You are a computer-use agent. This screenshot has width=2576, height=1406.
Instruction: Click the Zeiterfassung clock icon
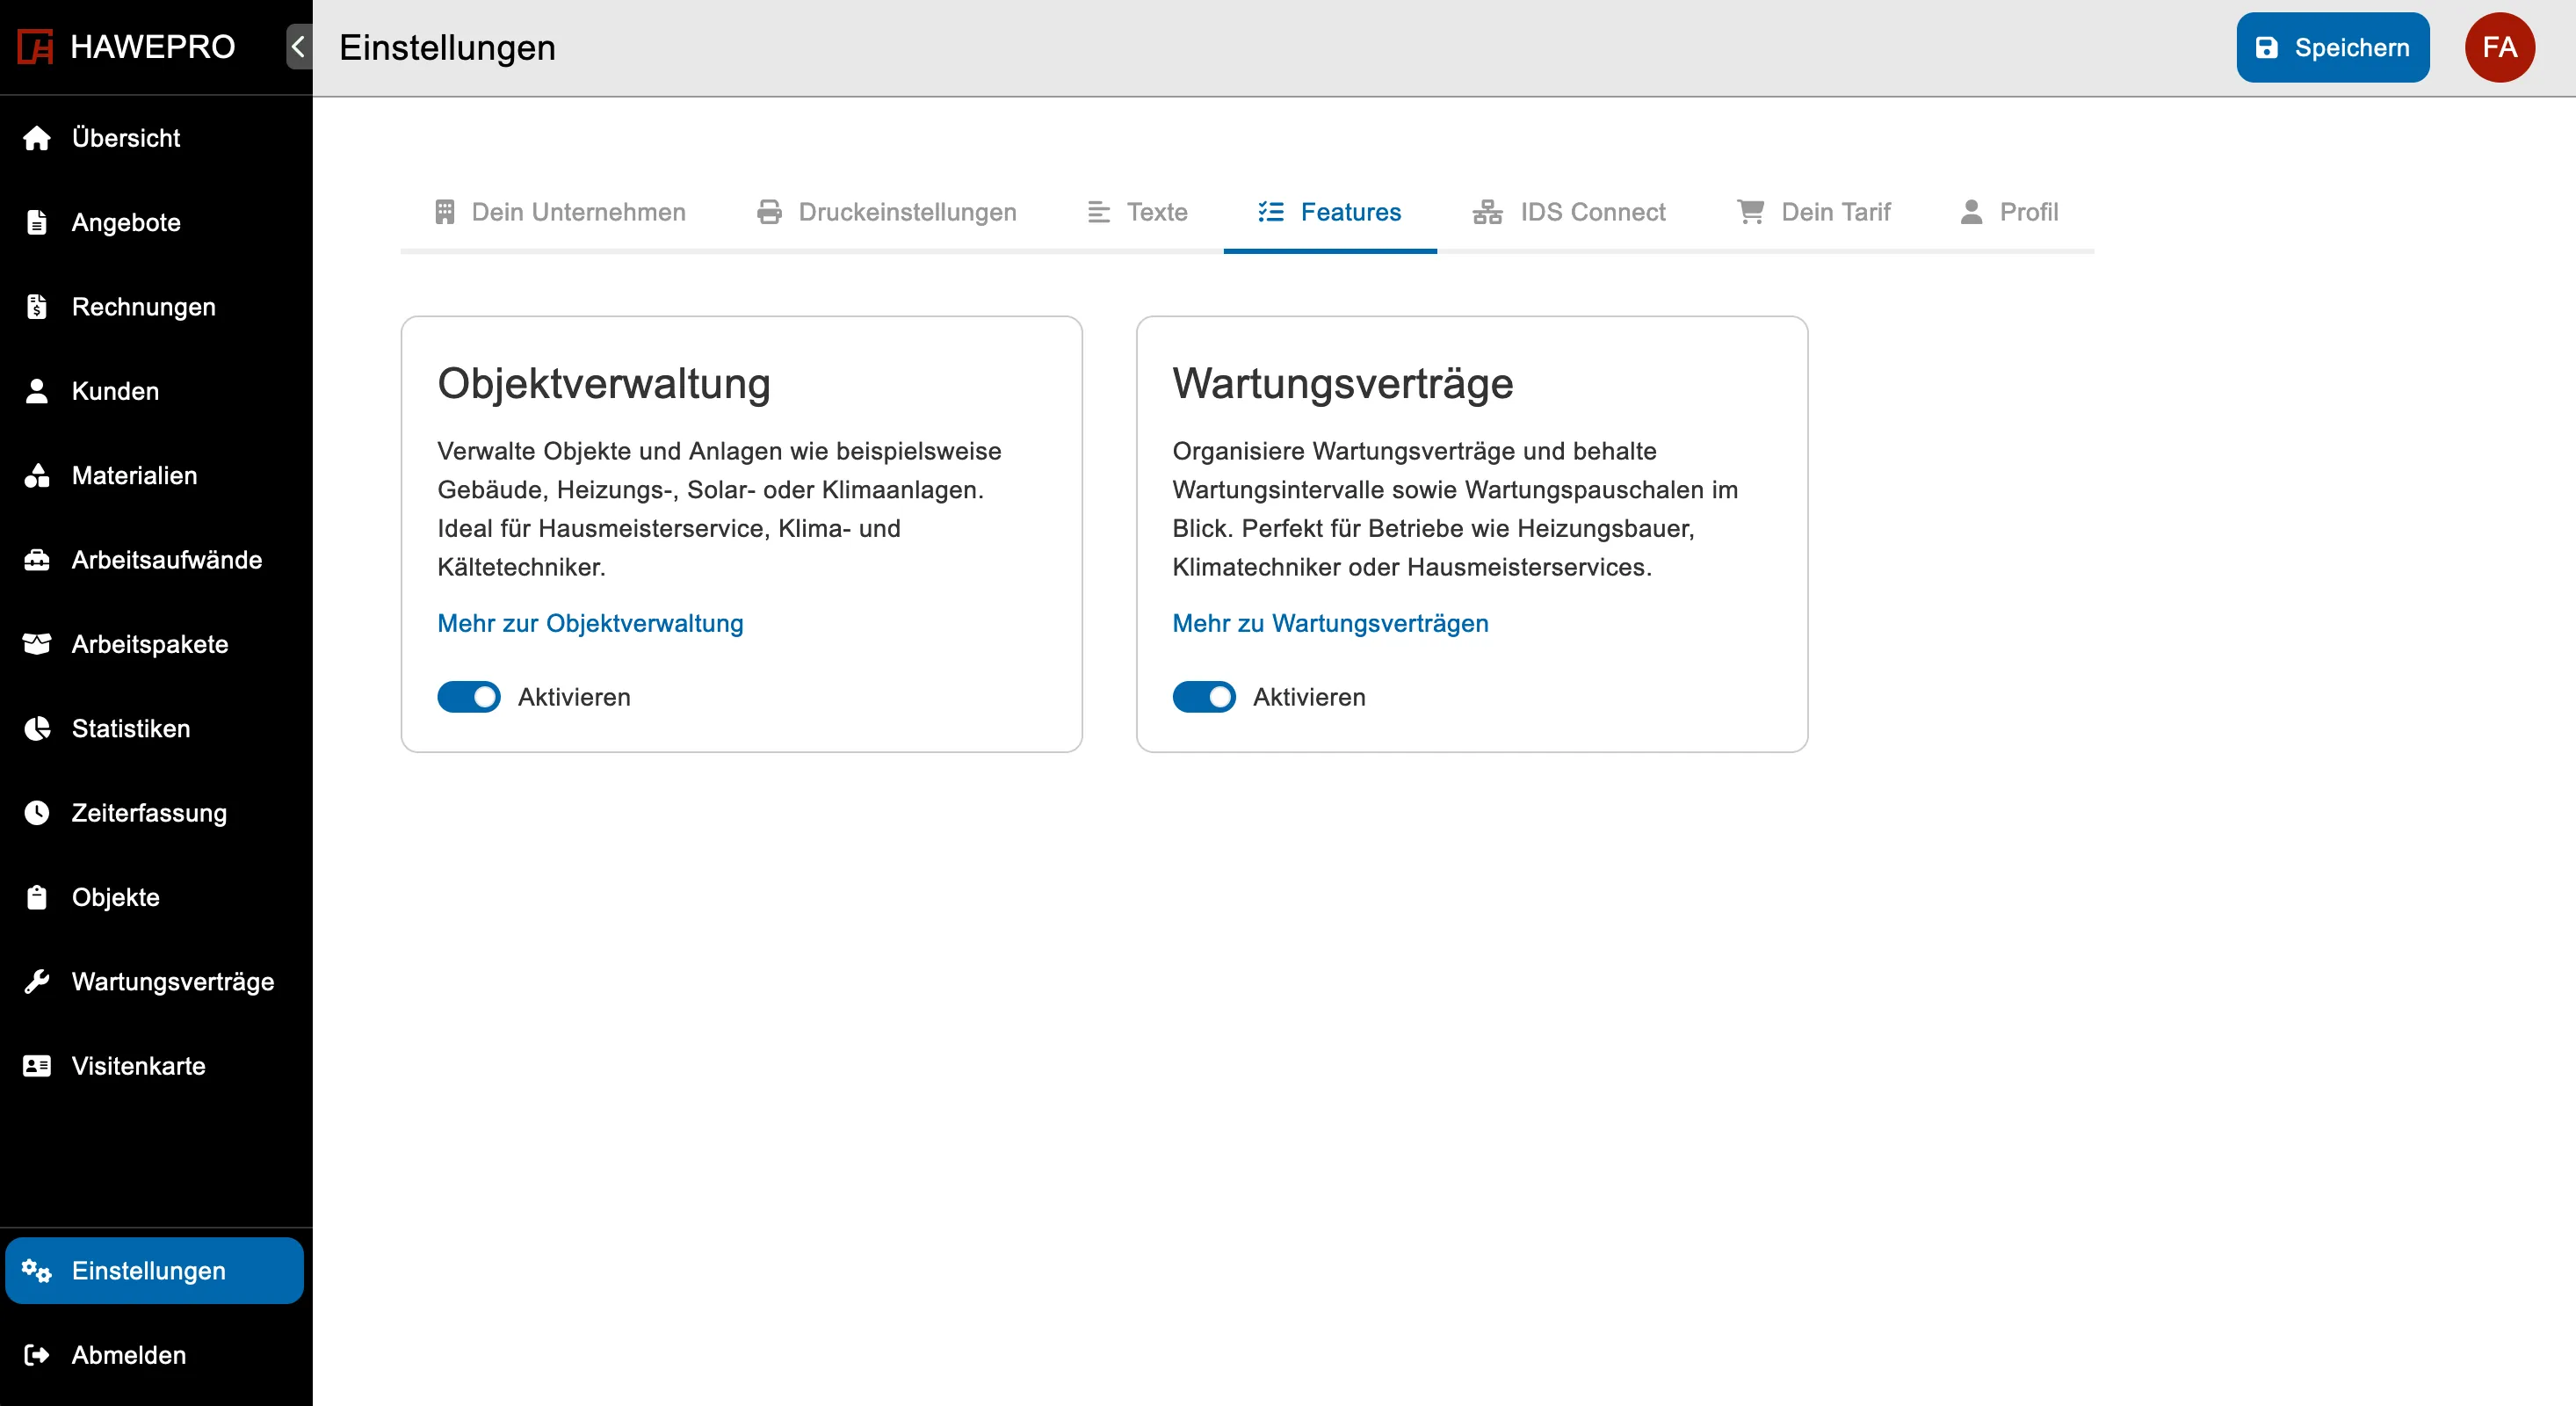[x=37, y=813]
